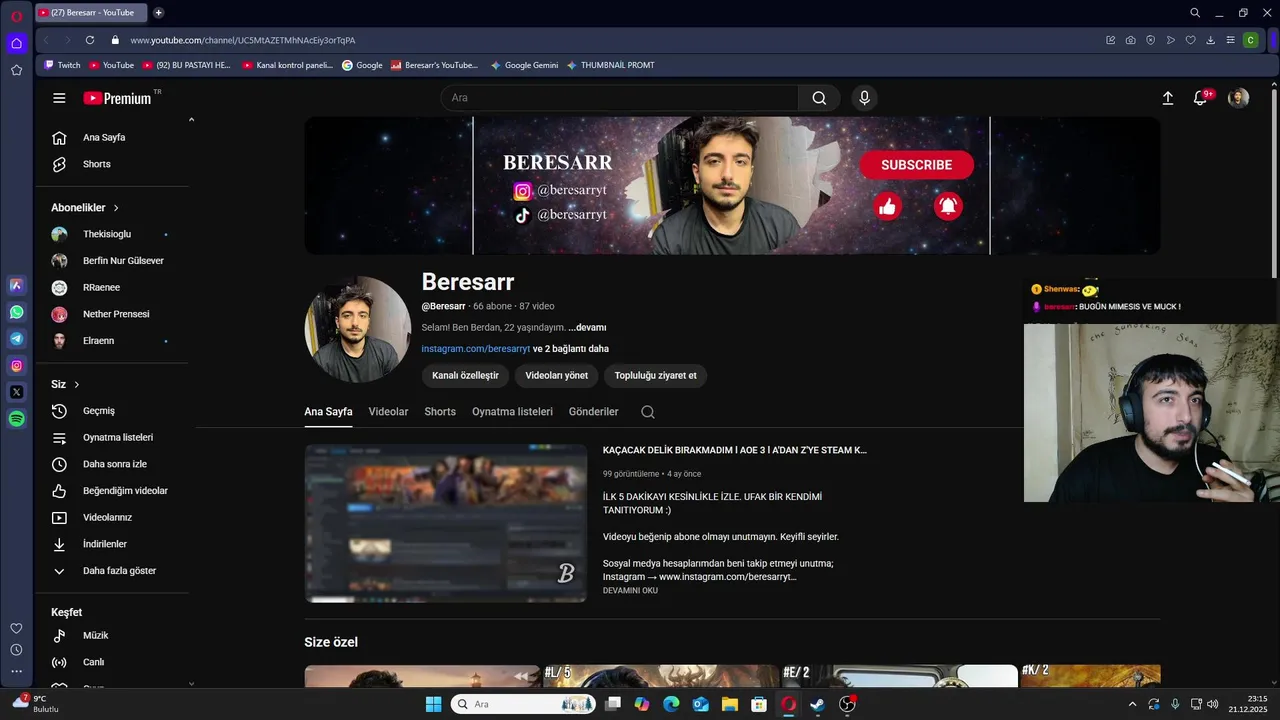Search within the channel tabs magnifier

tap(648, 412)
